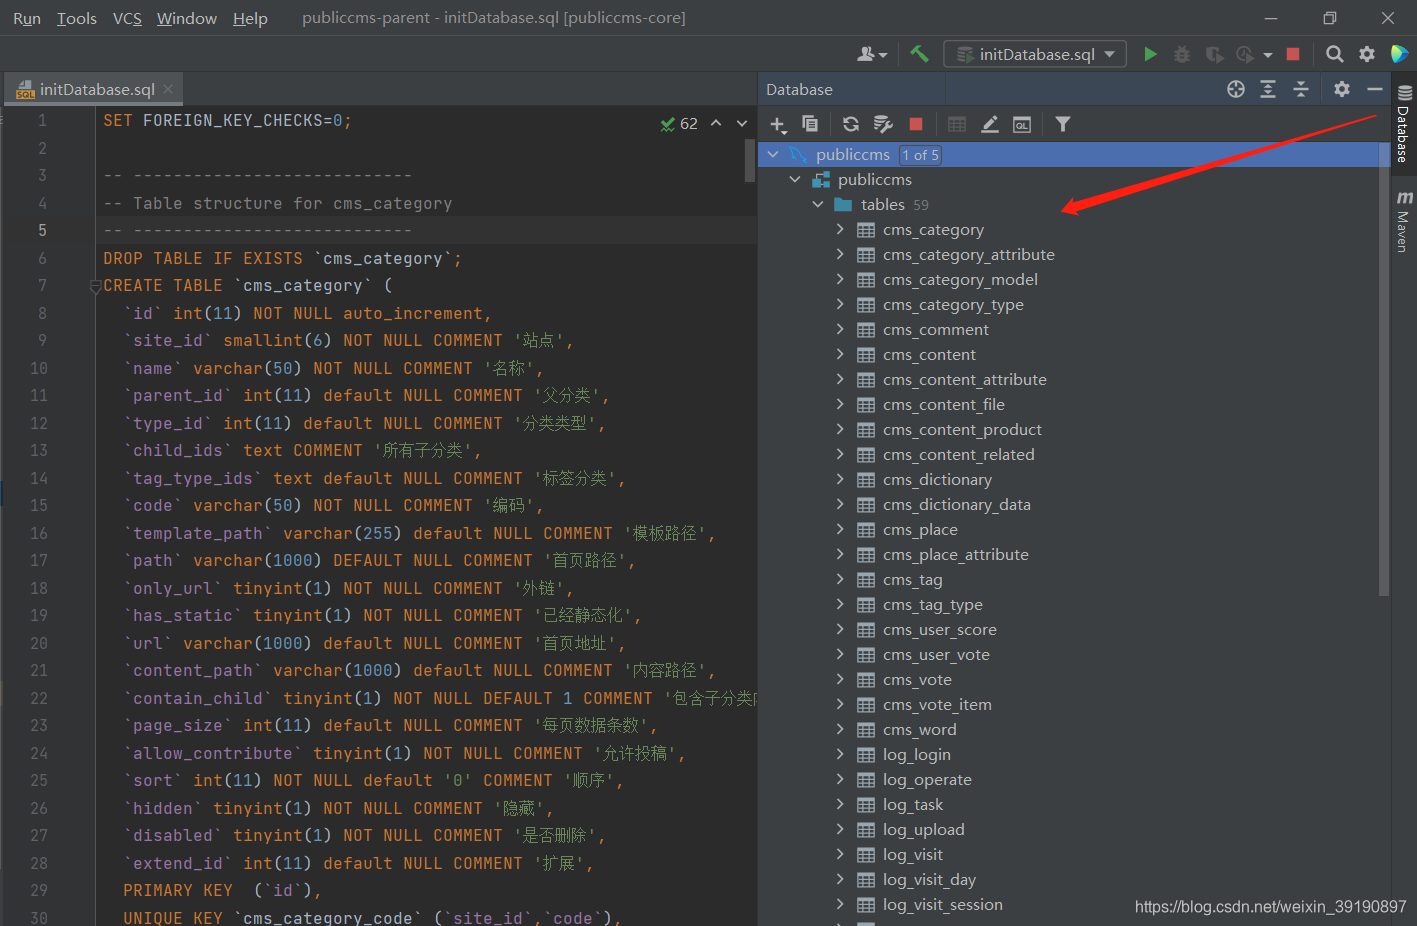Collapse the publiccms schema node
The width and height of the screenshot is (1417, 926).
click(x=795, y=179)
